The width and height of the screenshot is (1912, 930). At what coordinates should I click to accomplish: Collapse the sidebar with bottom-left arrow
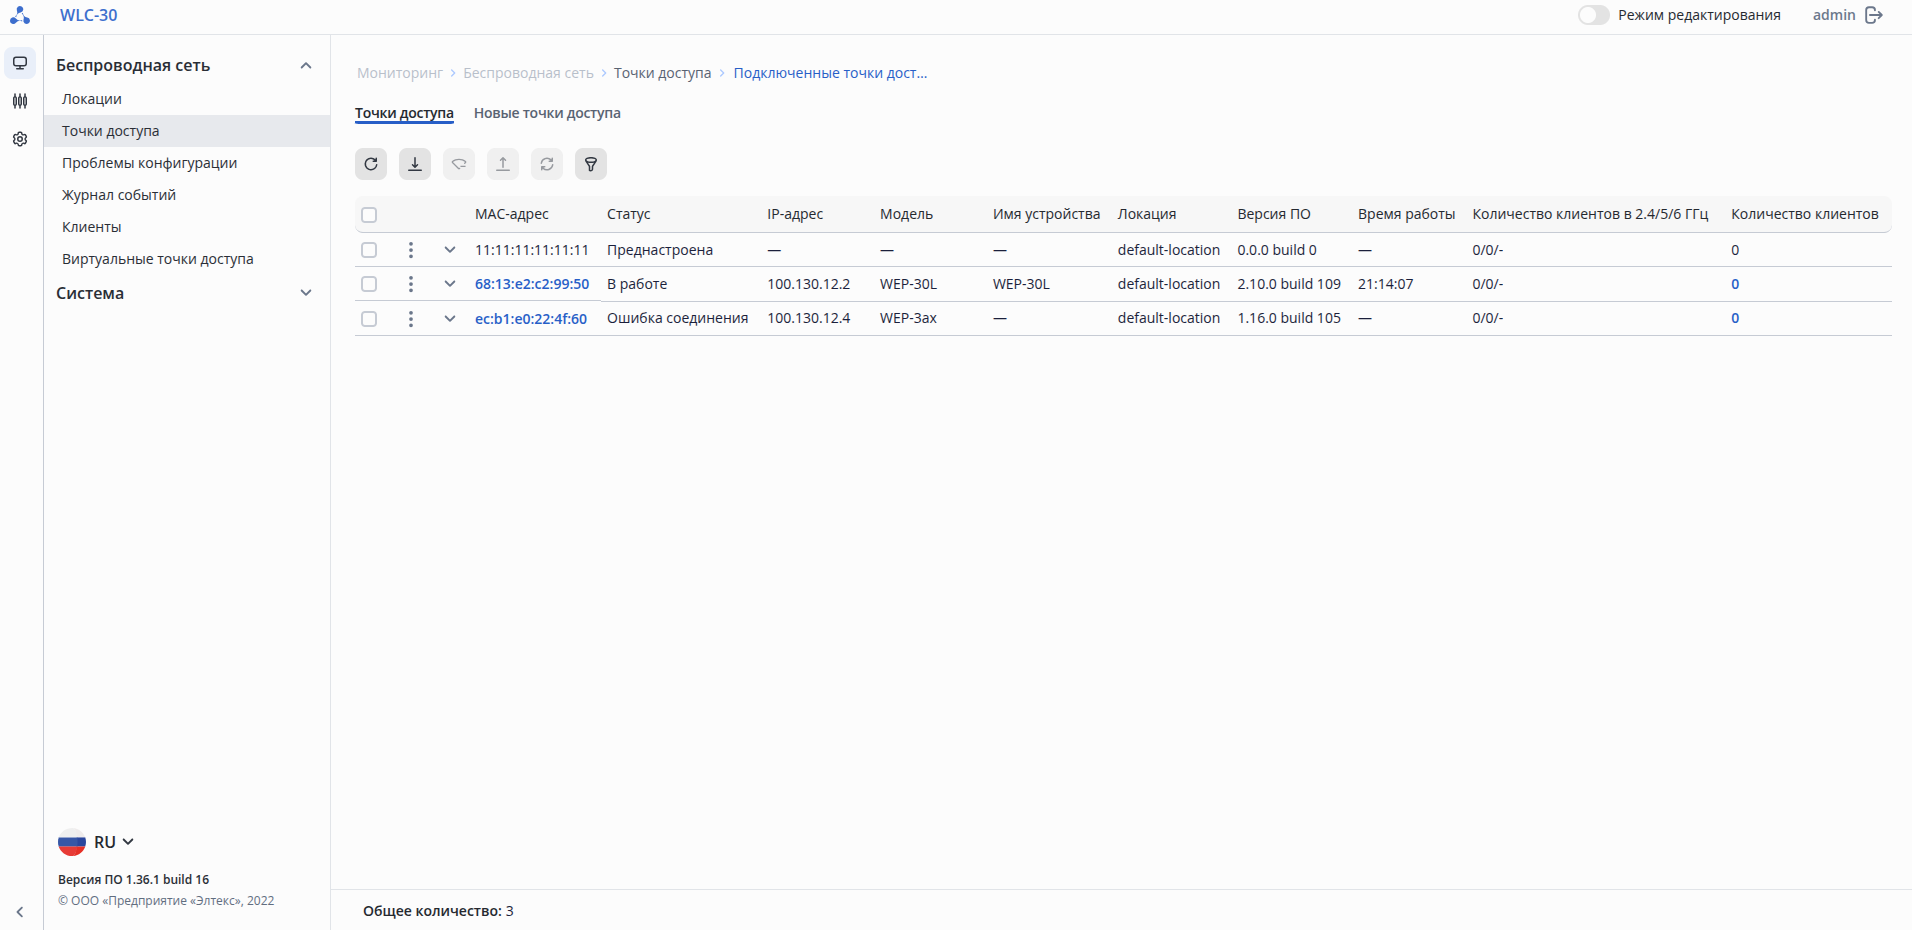coord(20,912)
